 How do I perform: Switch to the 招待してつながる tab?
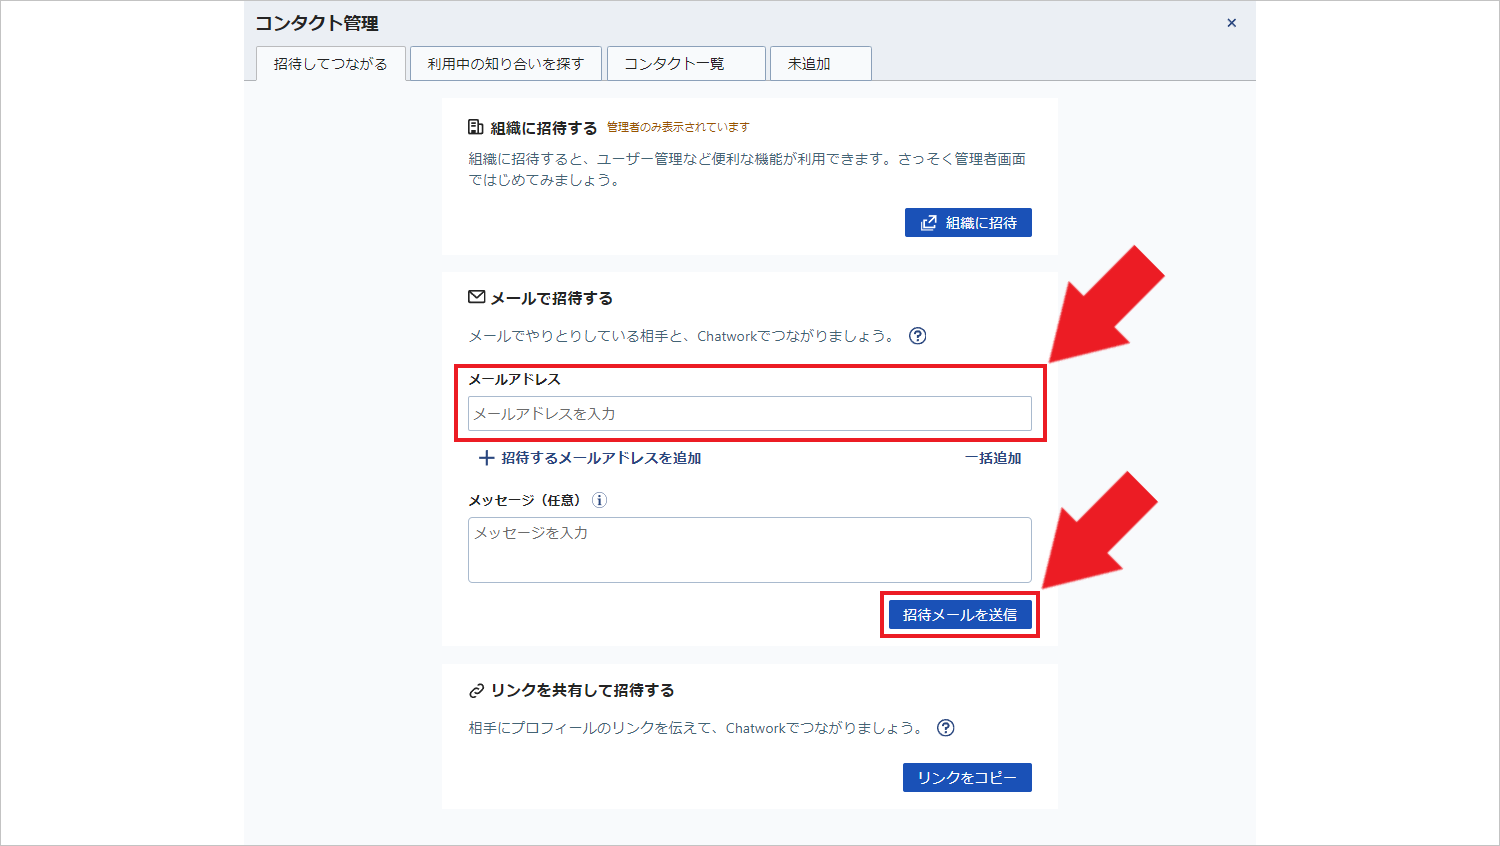[330, 64]
